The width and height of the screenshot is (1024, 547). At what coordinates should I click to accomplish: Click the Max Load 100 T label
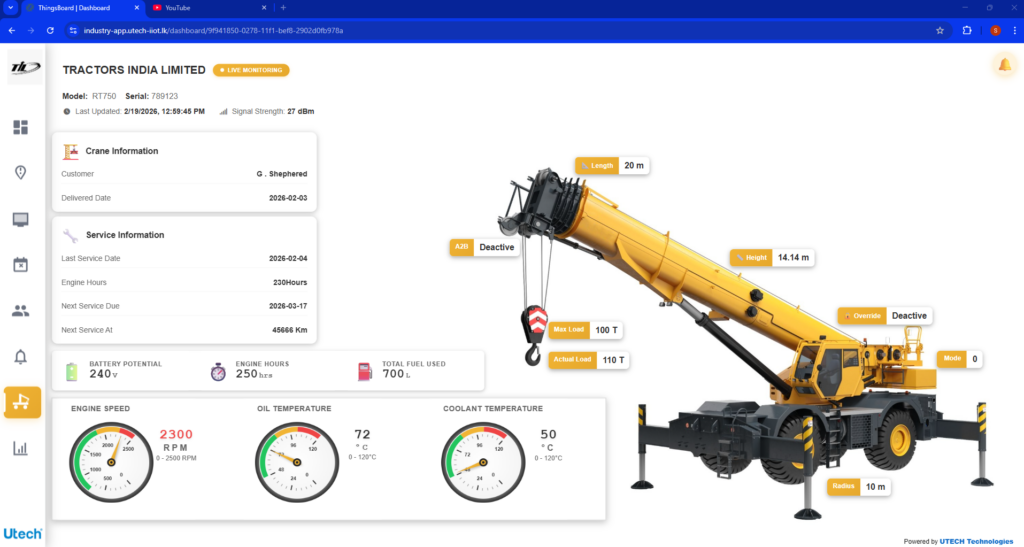(x=586, y=330)
